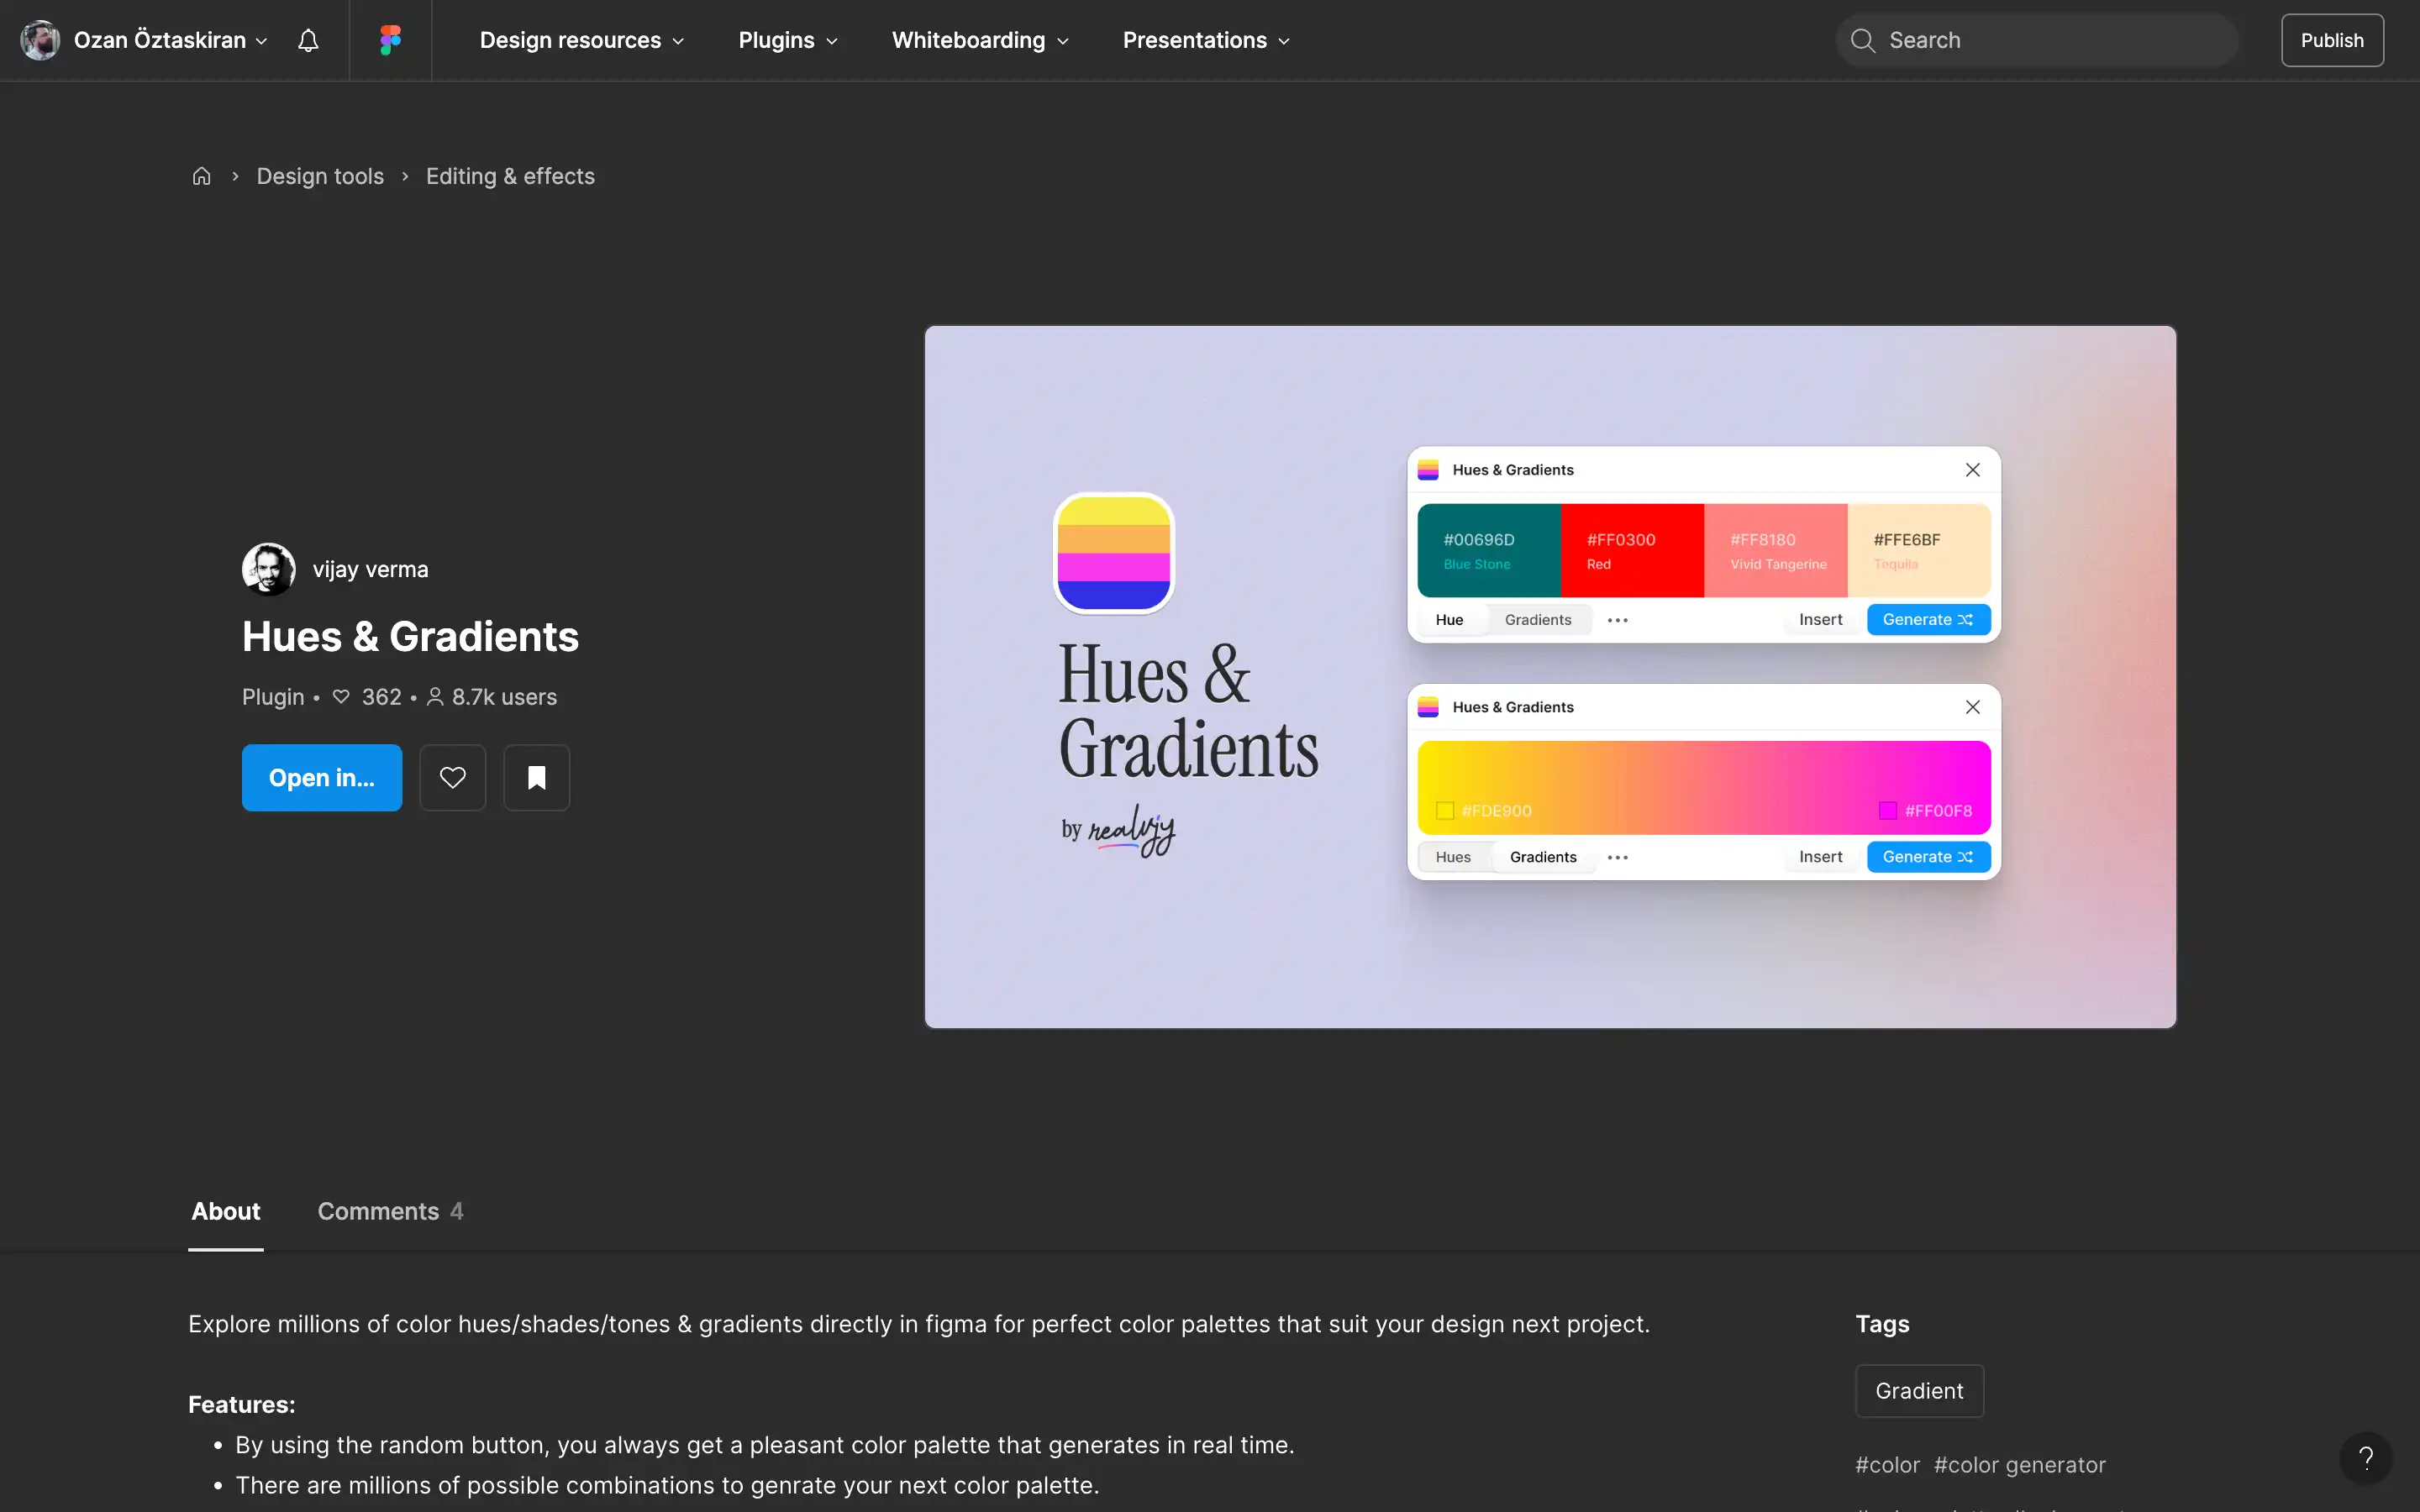Click the #00696D Blue Stone swatch
This screenshot has width=2420, height=1512.
[1489, 551]
